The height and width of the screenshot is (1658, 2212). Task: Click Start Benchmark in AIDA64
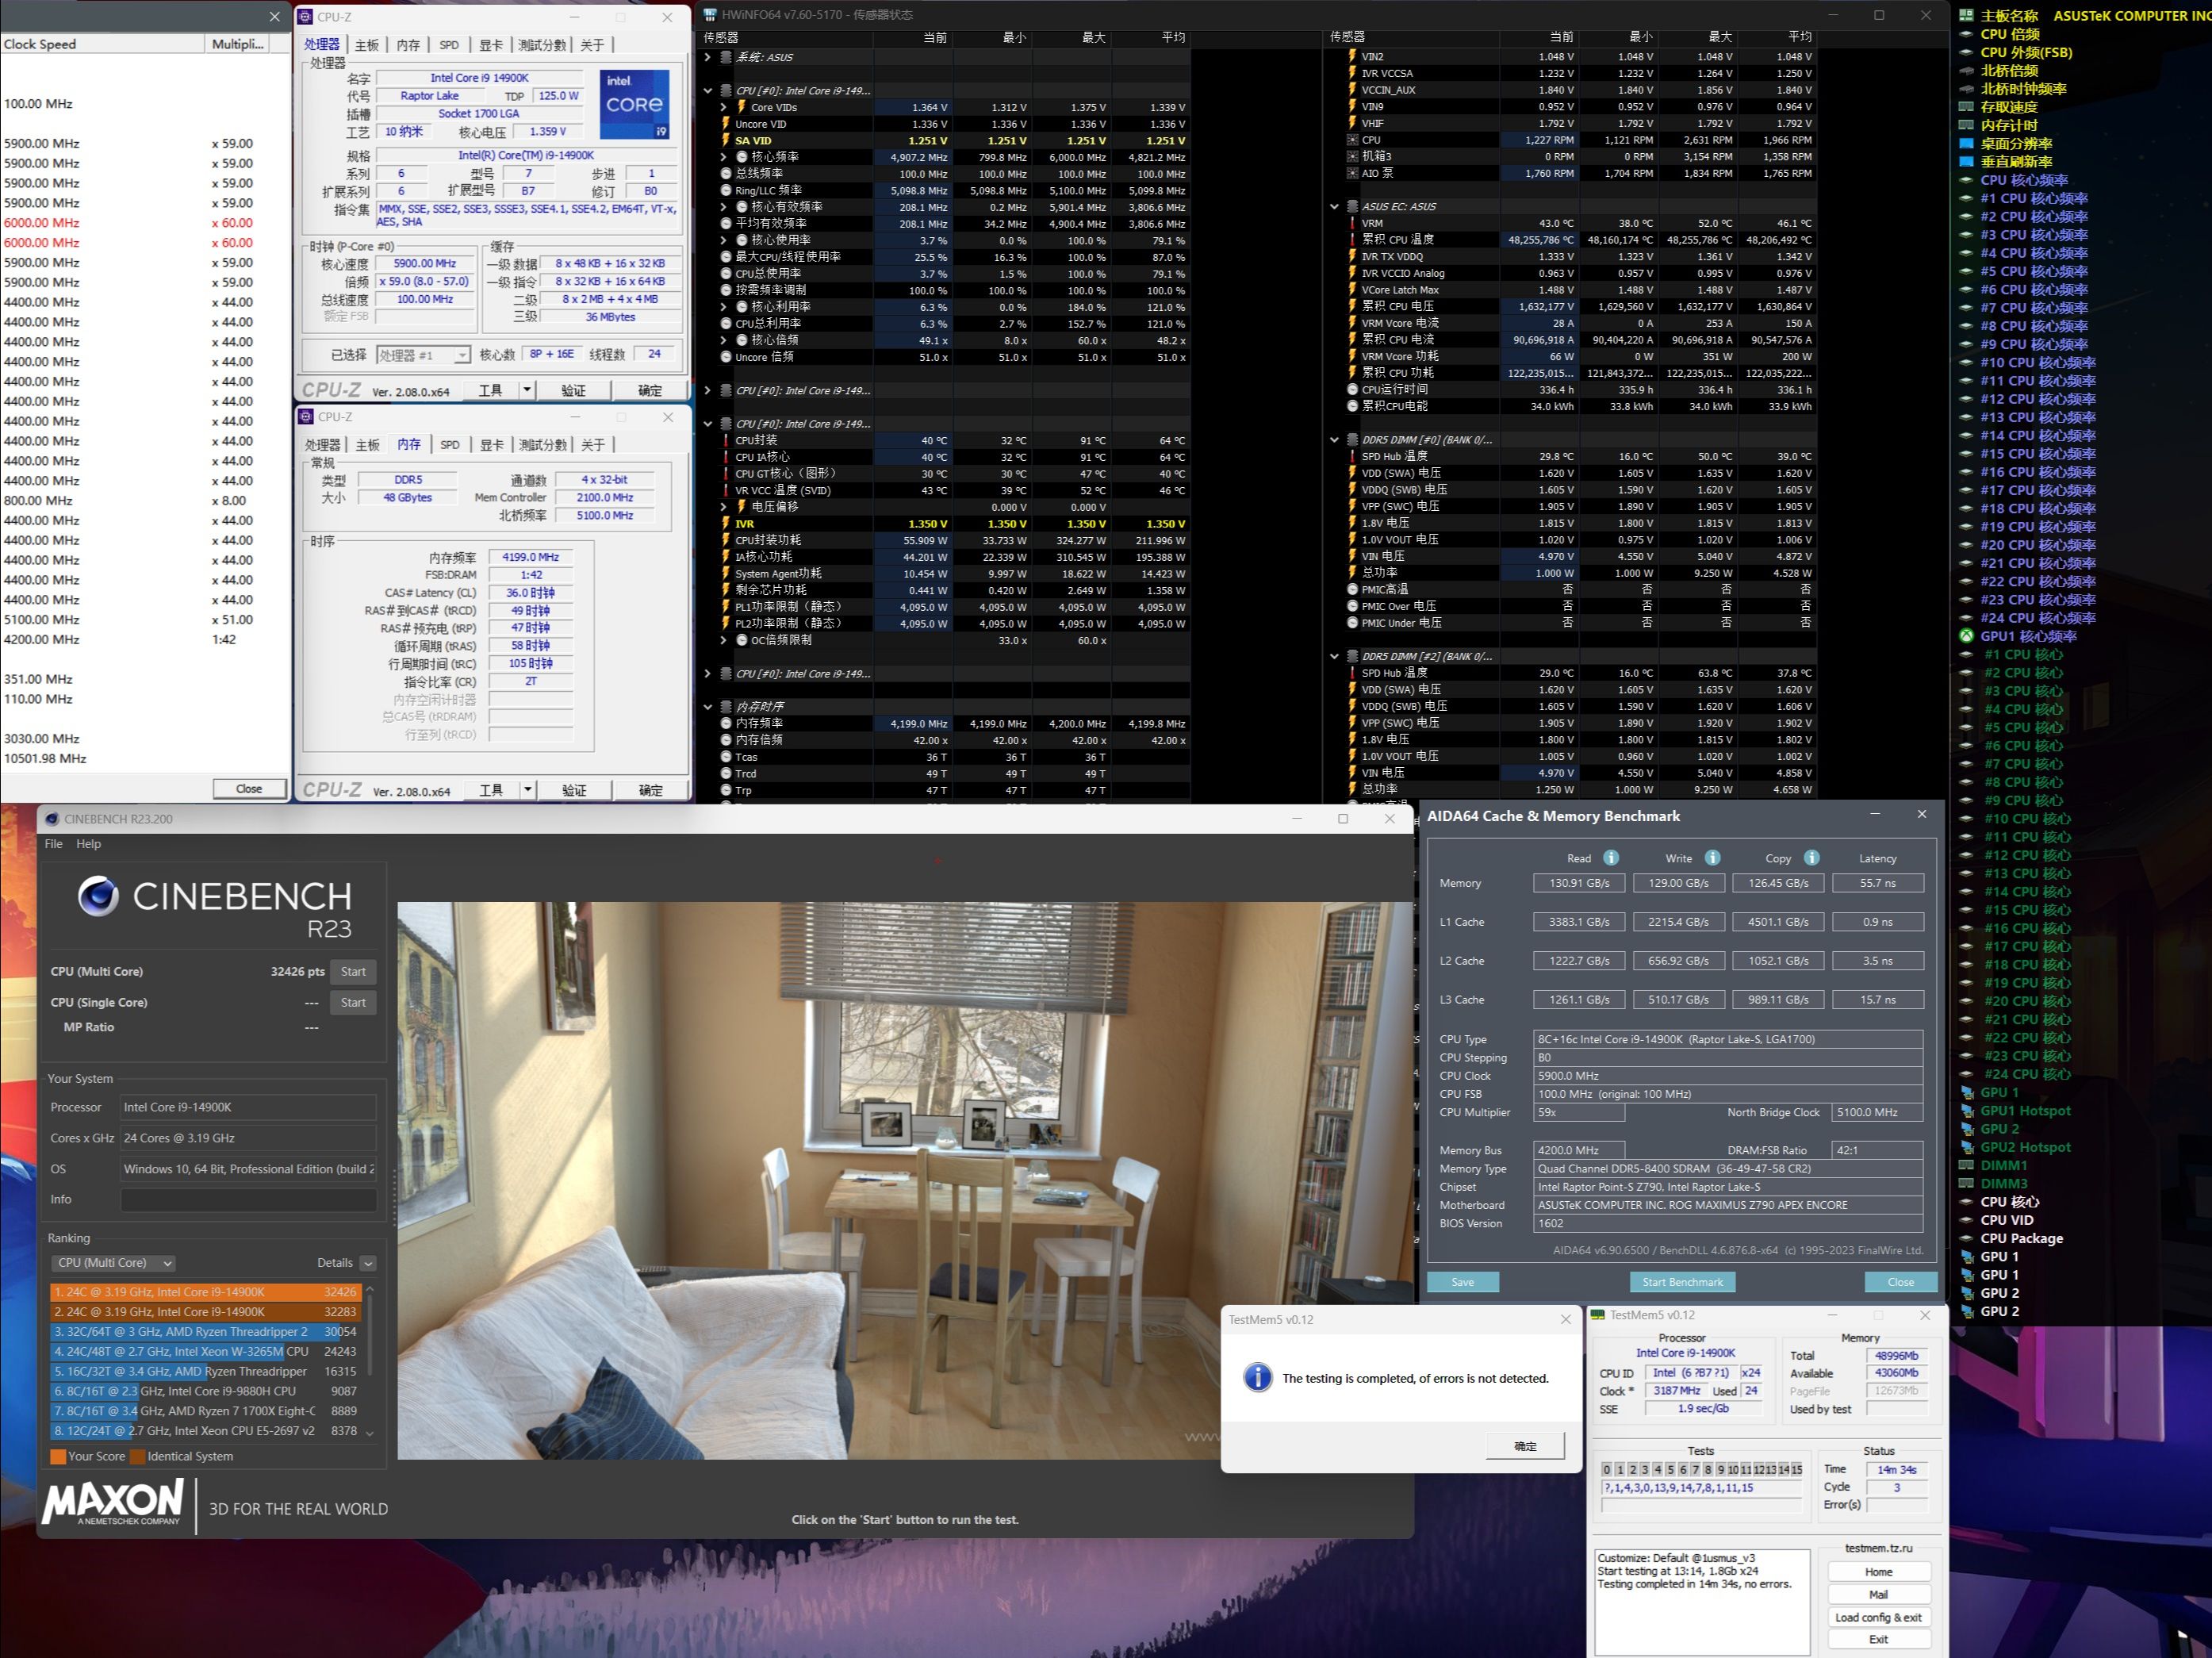coord(1683,1282)
